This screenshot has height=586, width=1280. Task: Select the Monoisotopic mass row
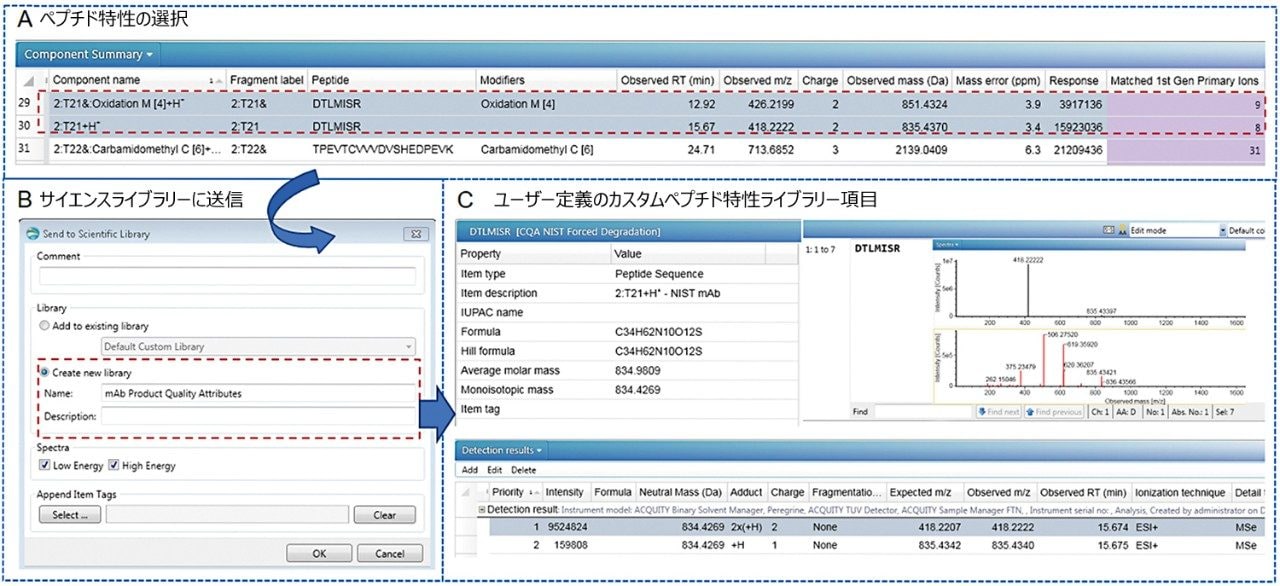[x=627, y=390]
